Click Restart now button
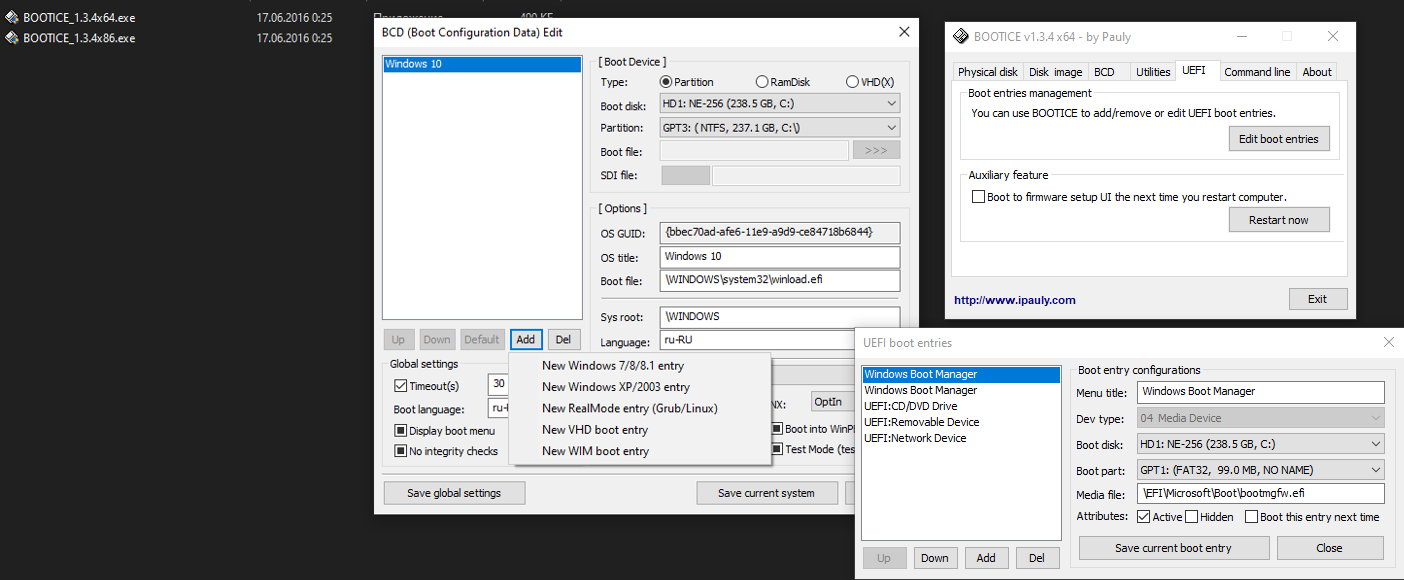Image resolution: width=1404 pixels, height=580 pixels. (x=1279, y=220)
